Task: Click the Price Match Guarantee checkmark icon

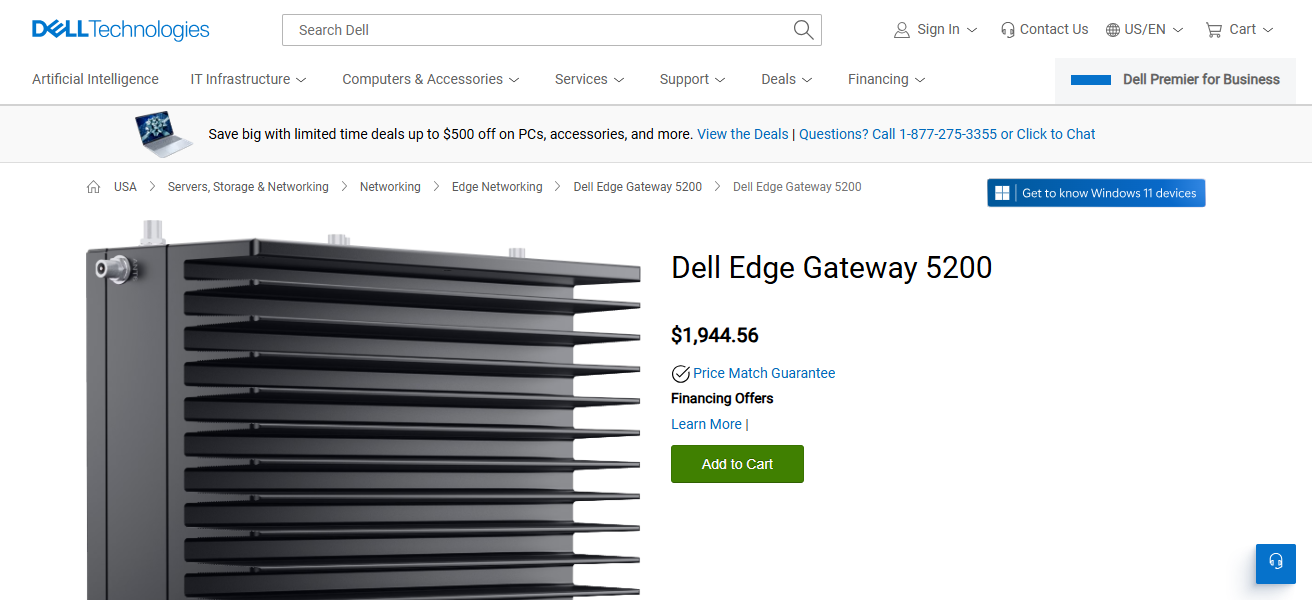Action: [x=680, y=373]
